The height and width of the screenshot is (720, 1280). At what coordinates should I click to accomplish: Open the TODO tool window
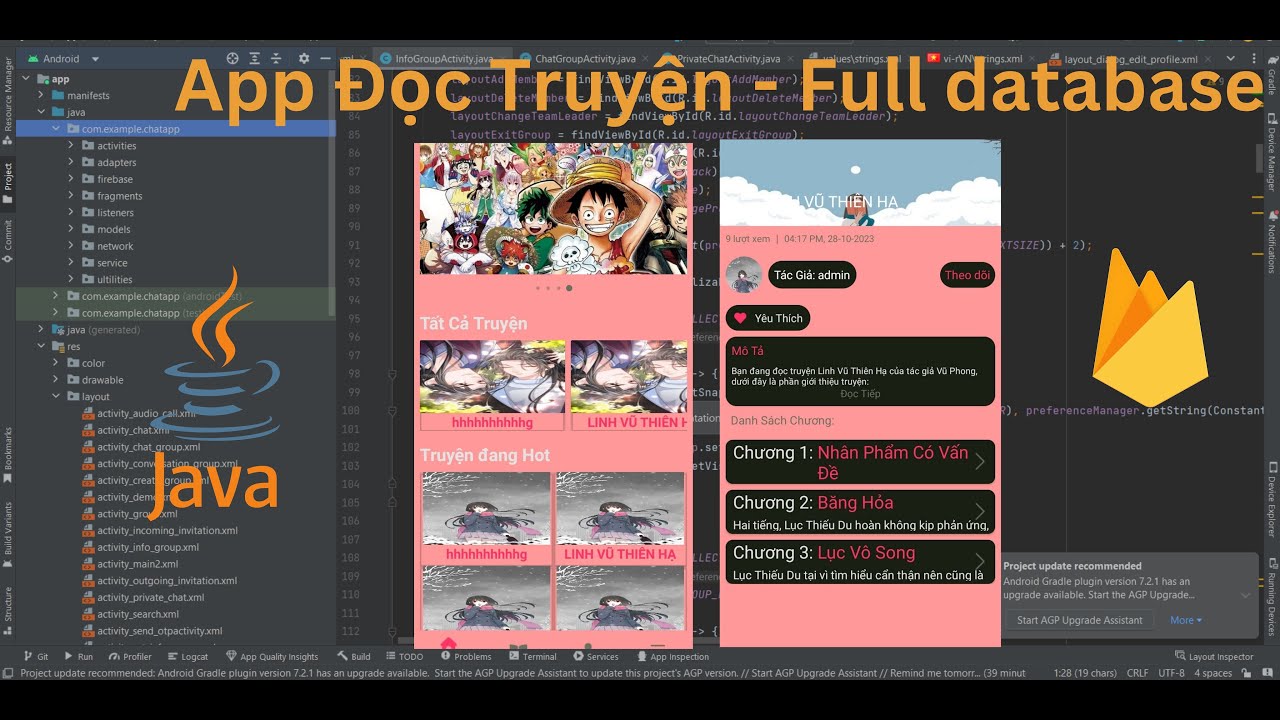[404, 657]
